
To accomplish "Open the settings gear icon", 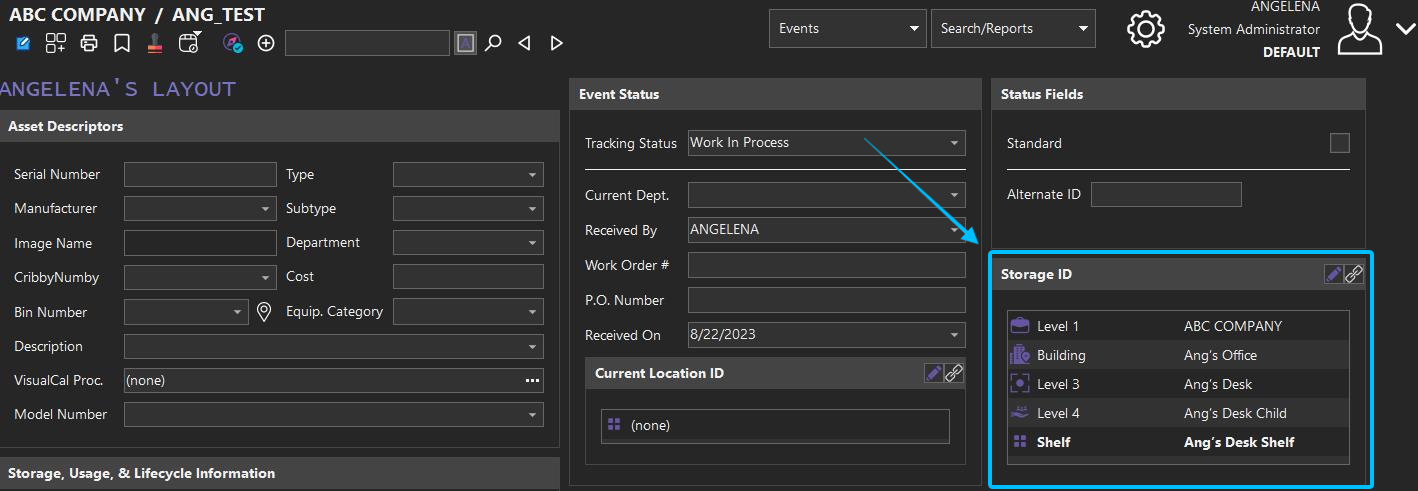I will pyautogui.click(x=1146, y=29).
